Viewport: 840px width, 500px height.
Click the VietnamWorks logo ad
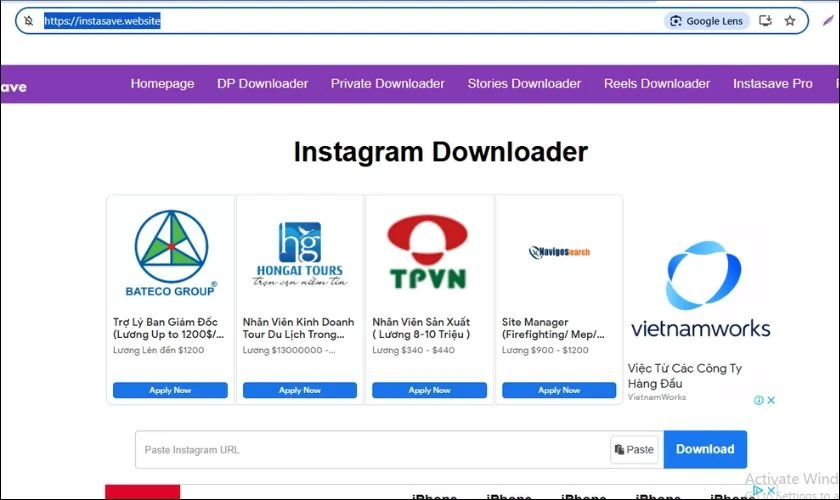coord(701,289)
